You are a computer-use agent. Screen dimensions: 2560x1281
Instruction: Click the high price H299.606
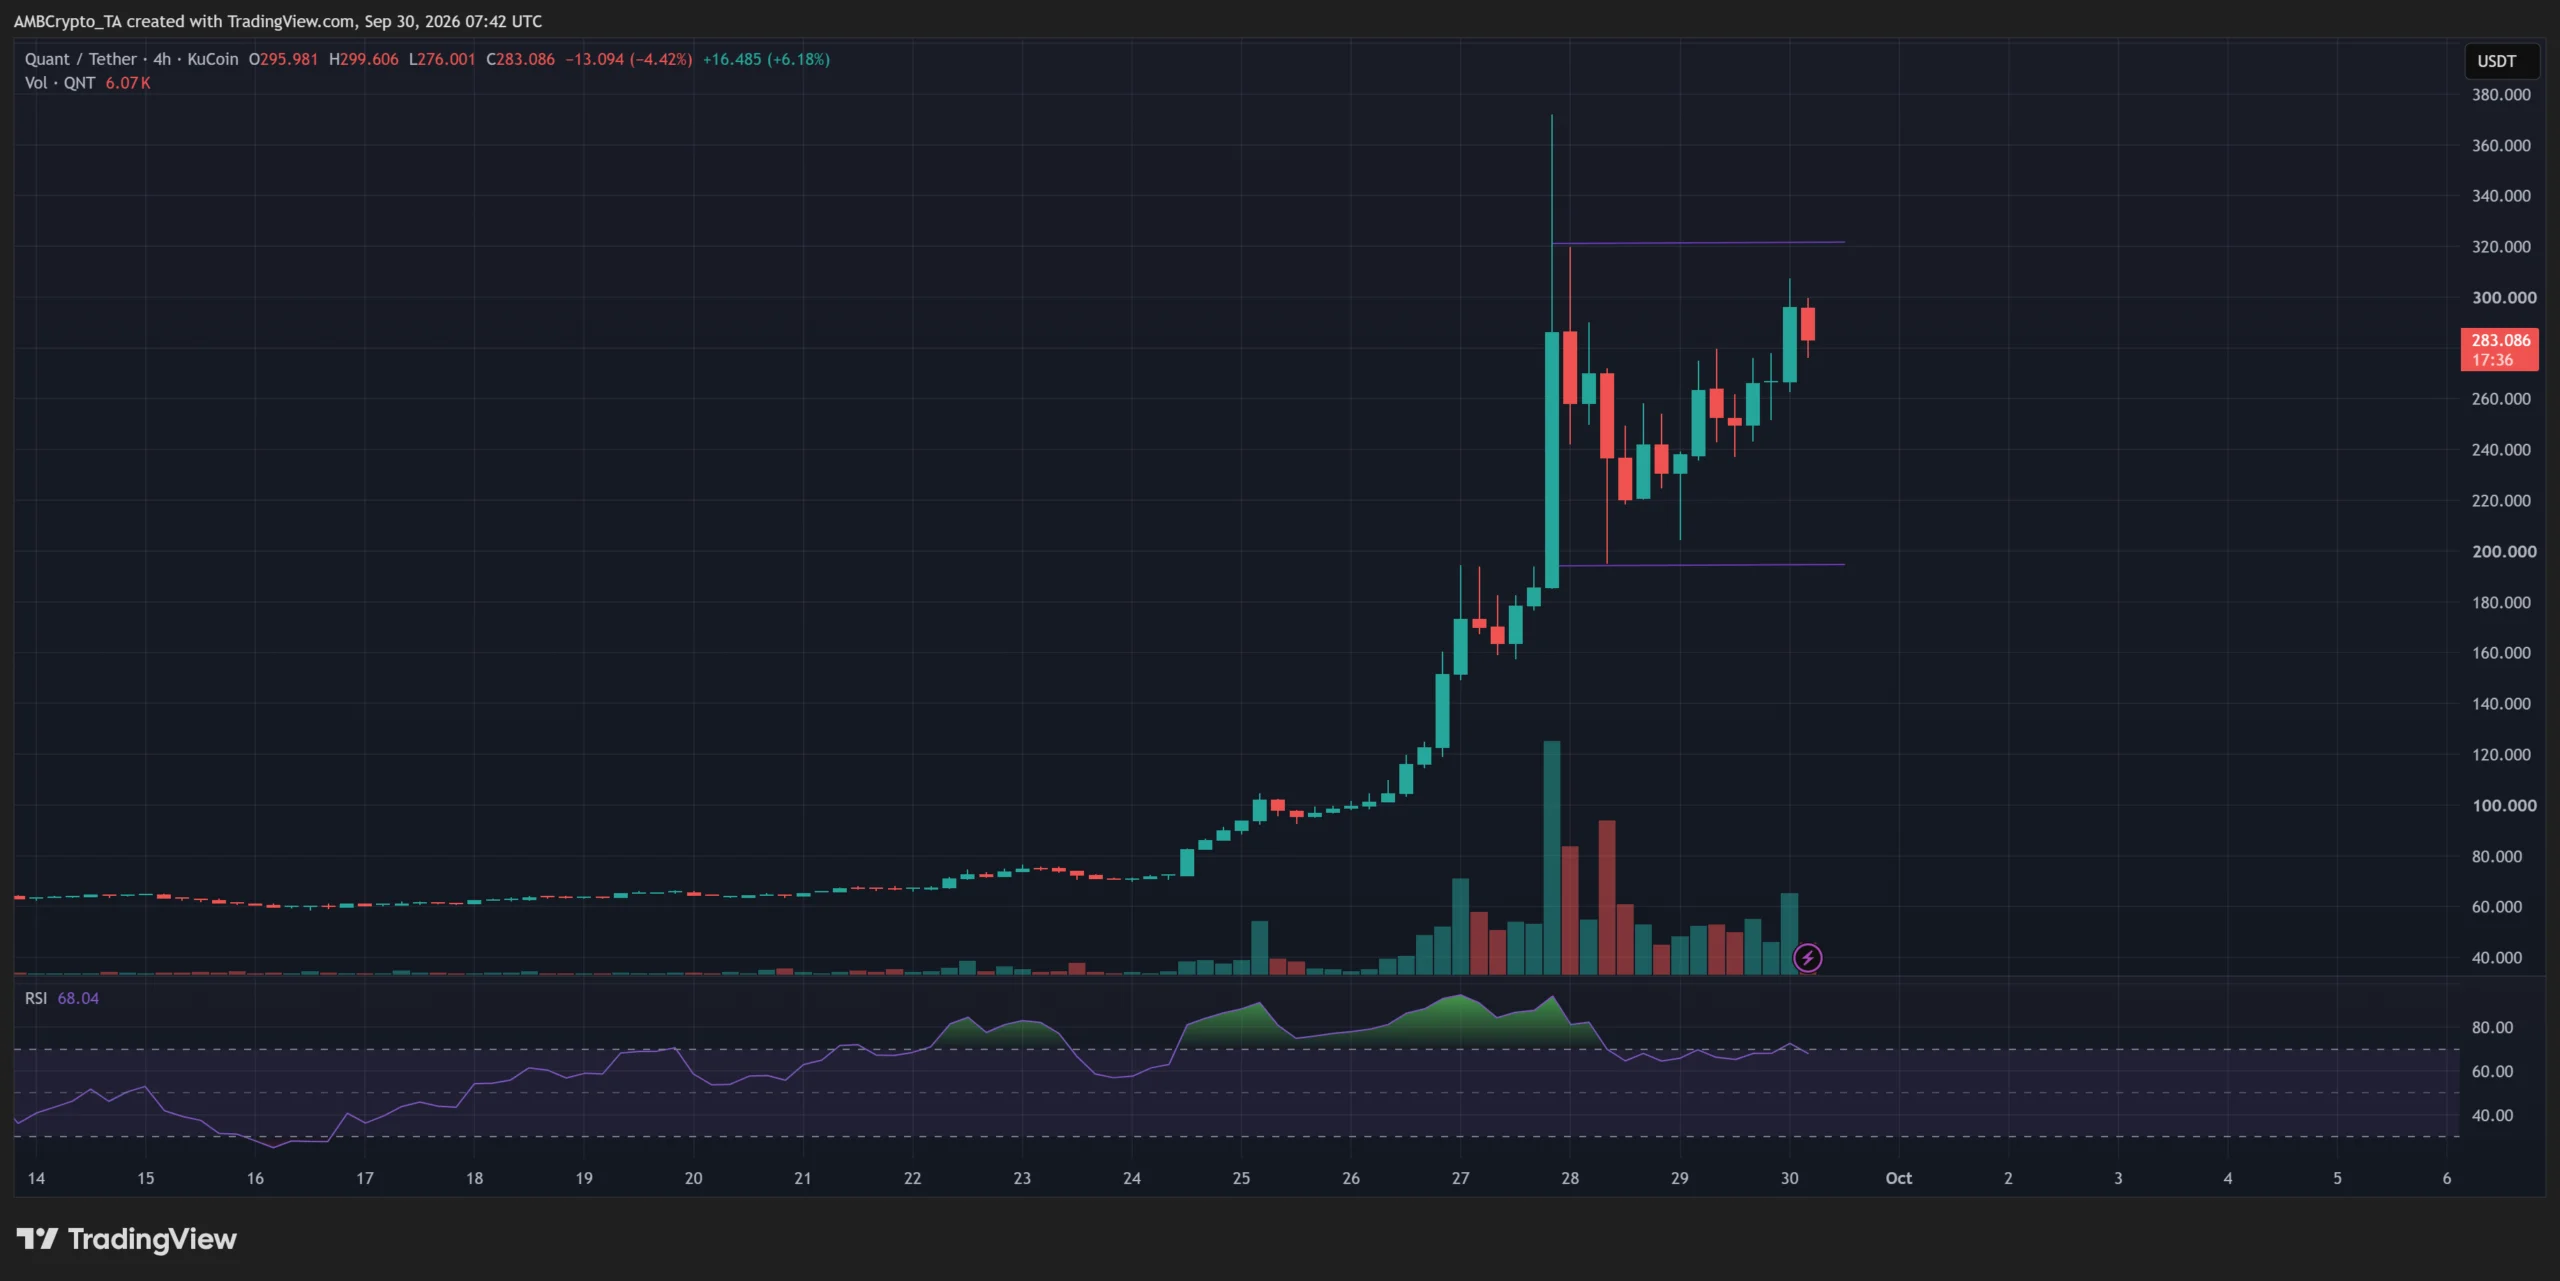pyautogui.click(x=364, y=59)
